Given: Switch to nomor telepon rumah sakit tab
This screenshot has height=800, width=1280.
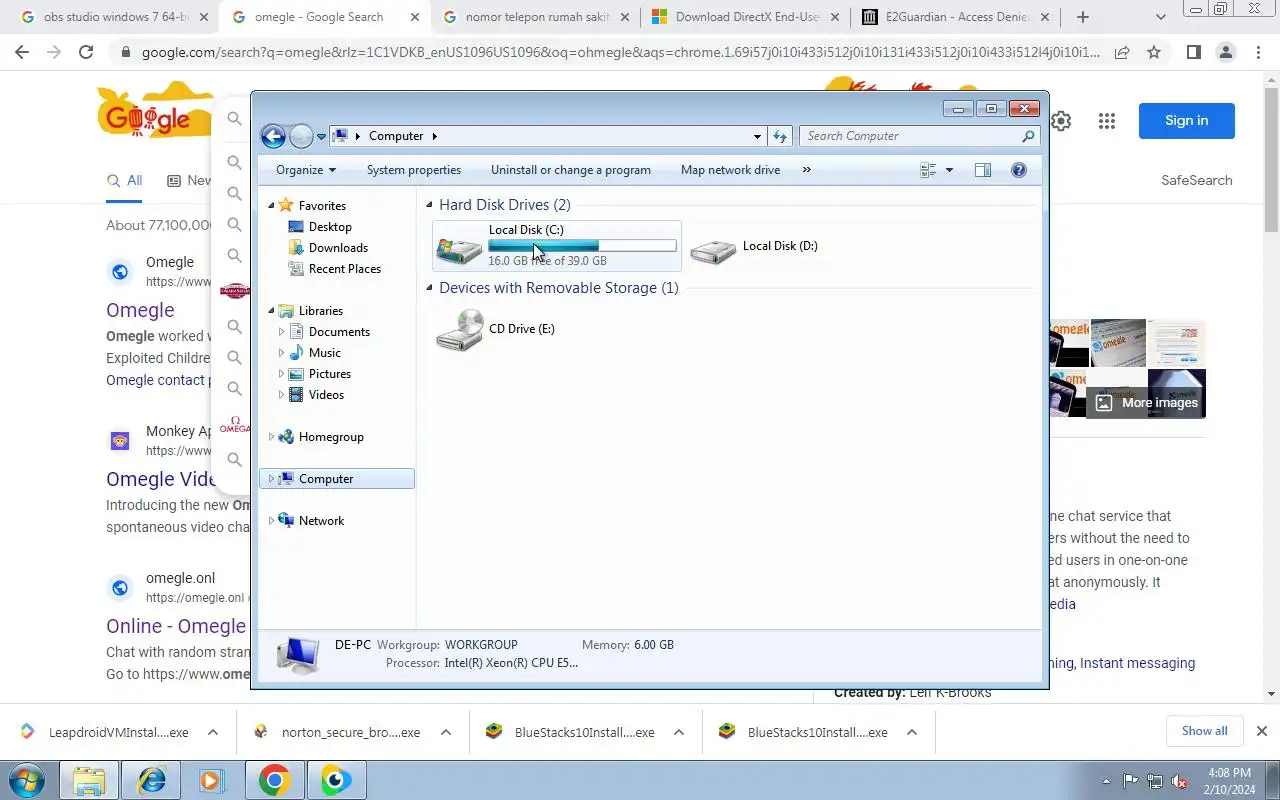Looking at the screenshot, I should (536, 17).
